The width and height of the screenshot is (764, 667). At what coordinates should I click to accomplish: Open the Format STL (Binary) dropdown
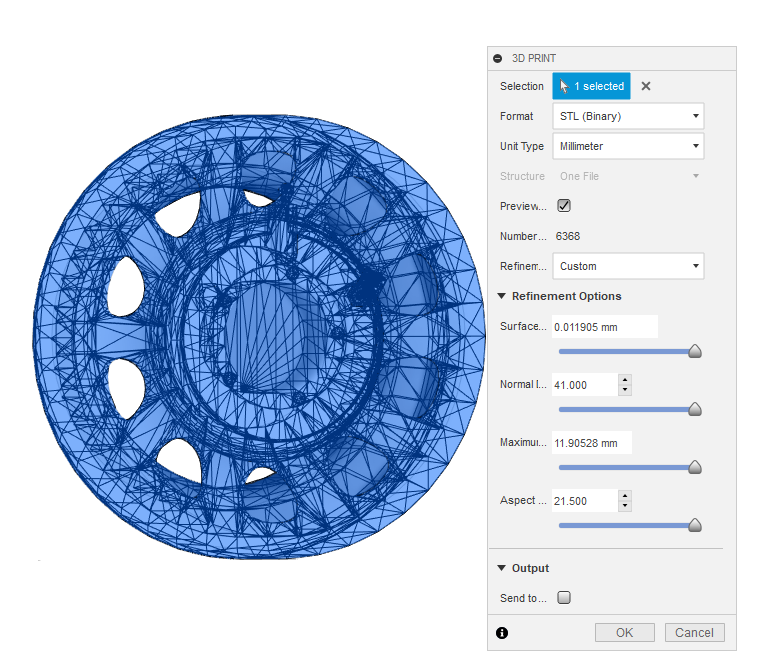tap(628, 116)
